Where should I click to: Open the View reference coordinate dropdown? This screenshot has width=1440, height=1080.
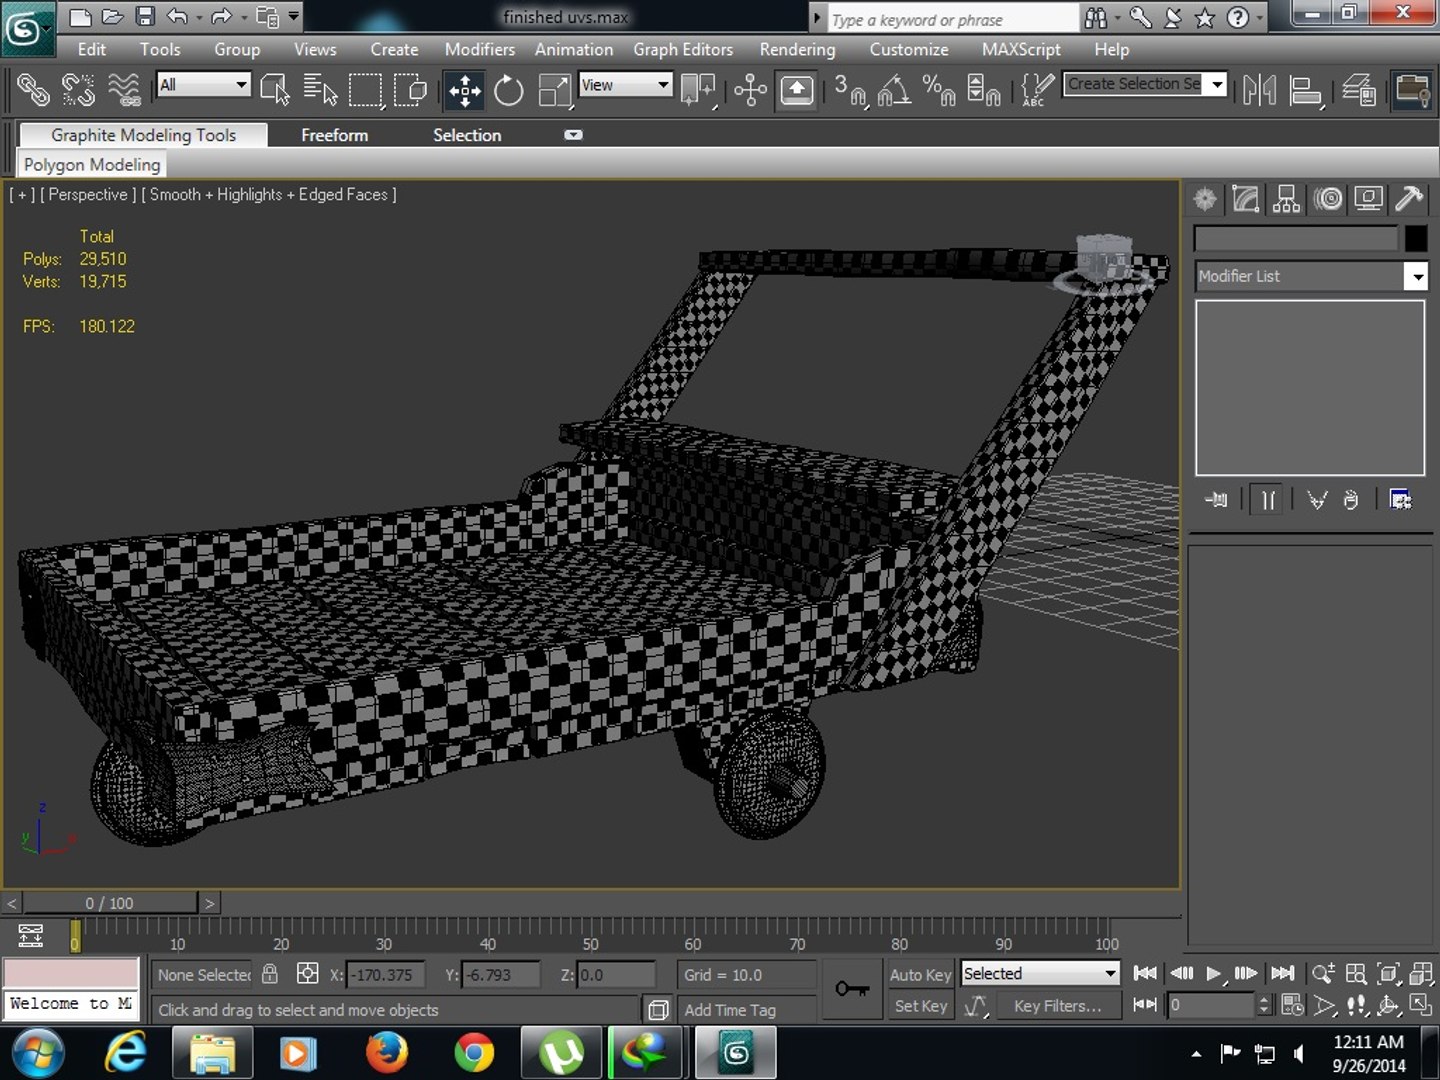point(625,85)
